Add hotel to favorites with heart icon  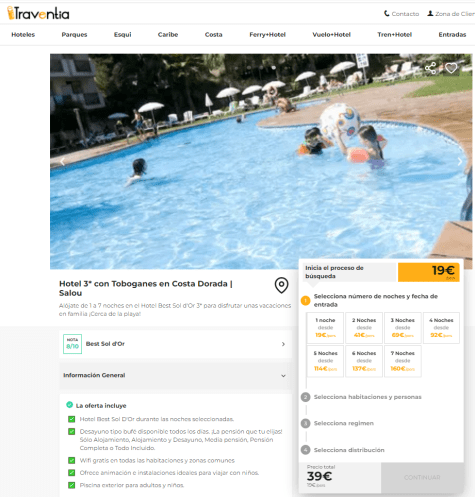[x=451, y=68]
